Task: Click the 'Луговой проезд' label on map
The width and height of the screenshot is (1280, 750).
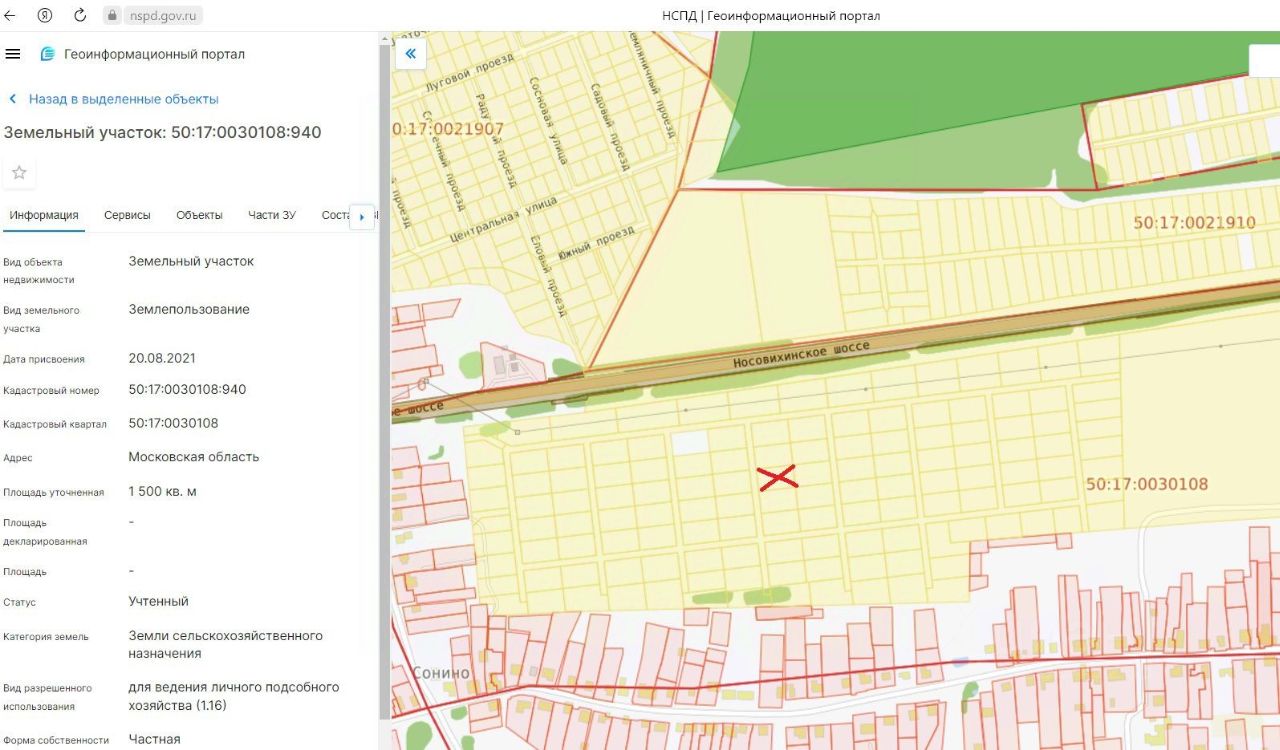Action: [x=470, y=72]
